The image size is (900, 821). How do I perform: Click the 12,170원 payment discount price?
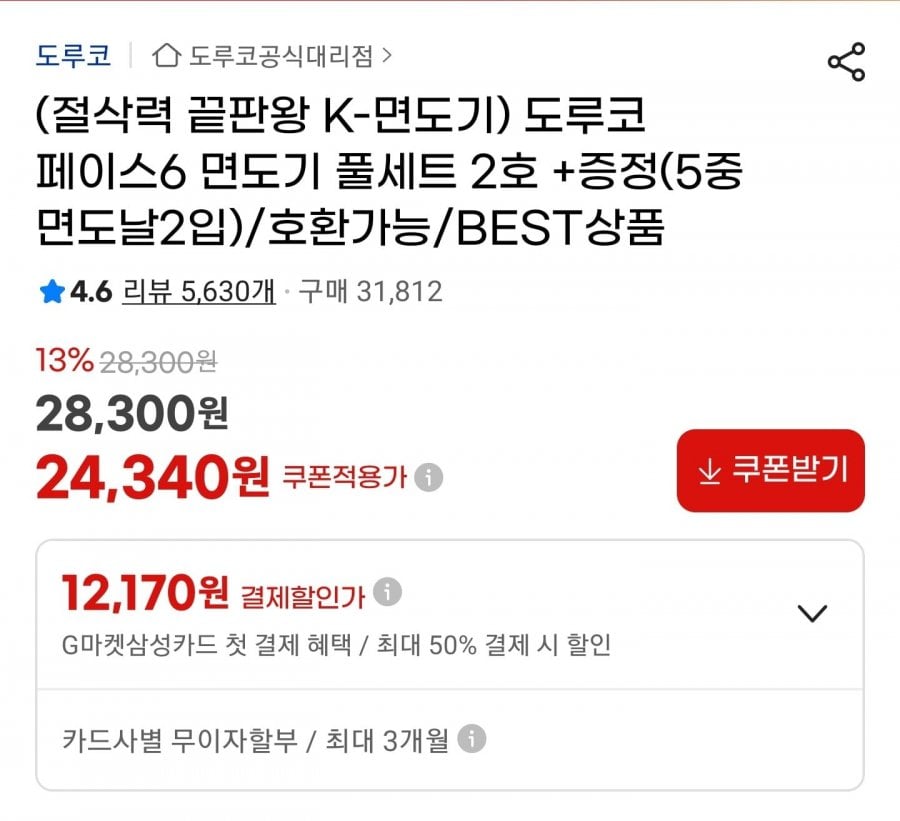pos(145,595)
